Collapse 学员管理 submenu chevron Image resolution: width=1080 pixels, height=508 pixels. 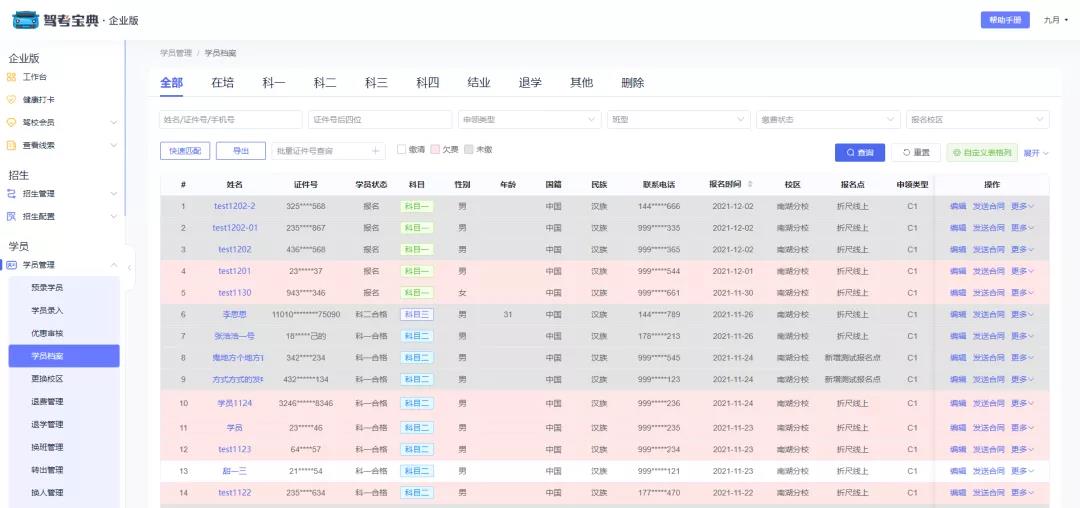tap(114, 264)
